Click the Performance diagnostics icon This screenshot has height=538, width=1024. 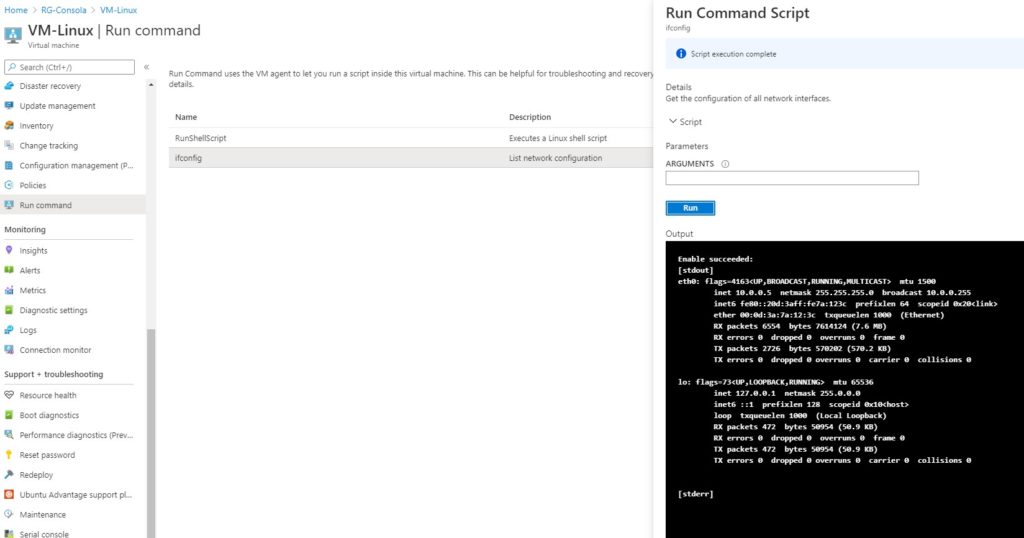pos(9,435)
